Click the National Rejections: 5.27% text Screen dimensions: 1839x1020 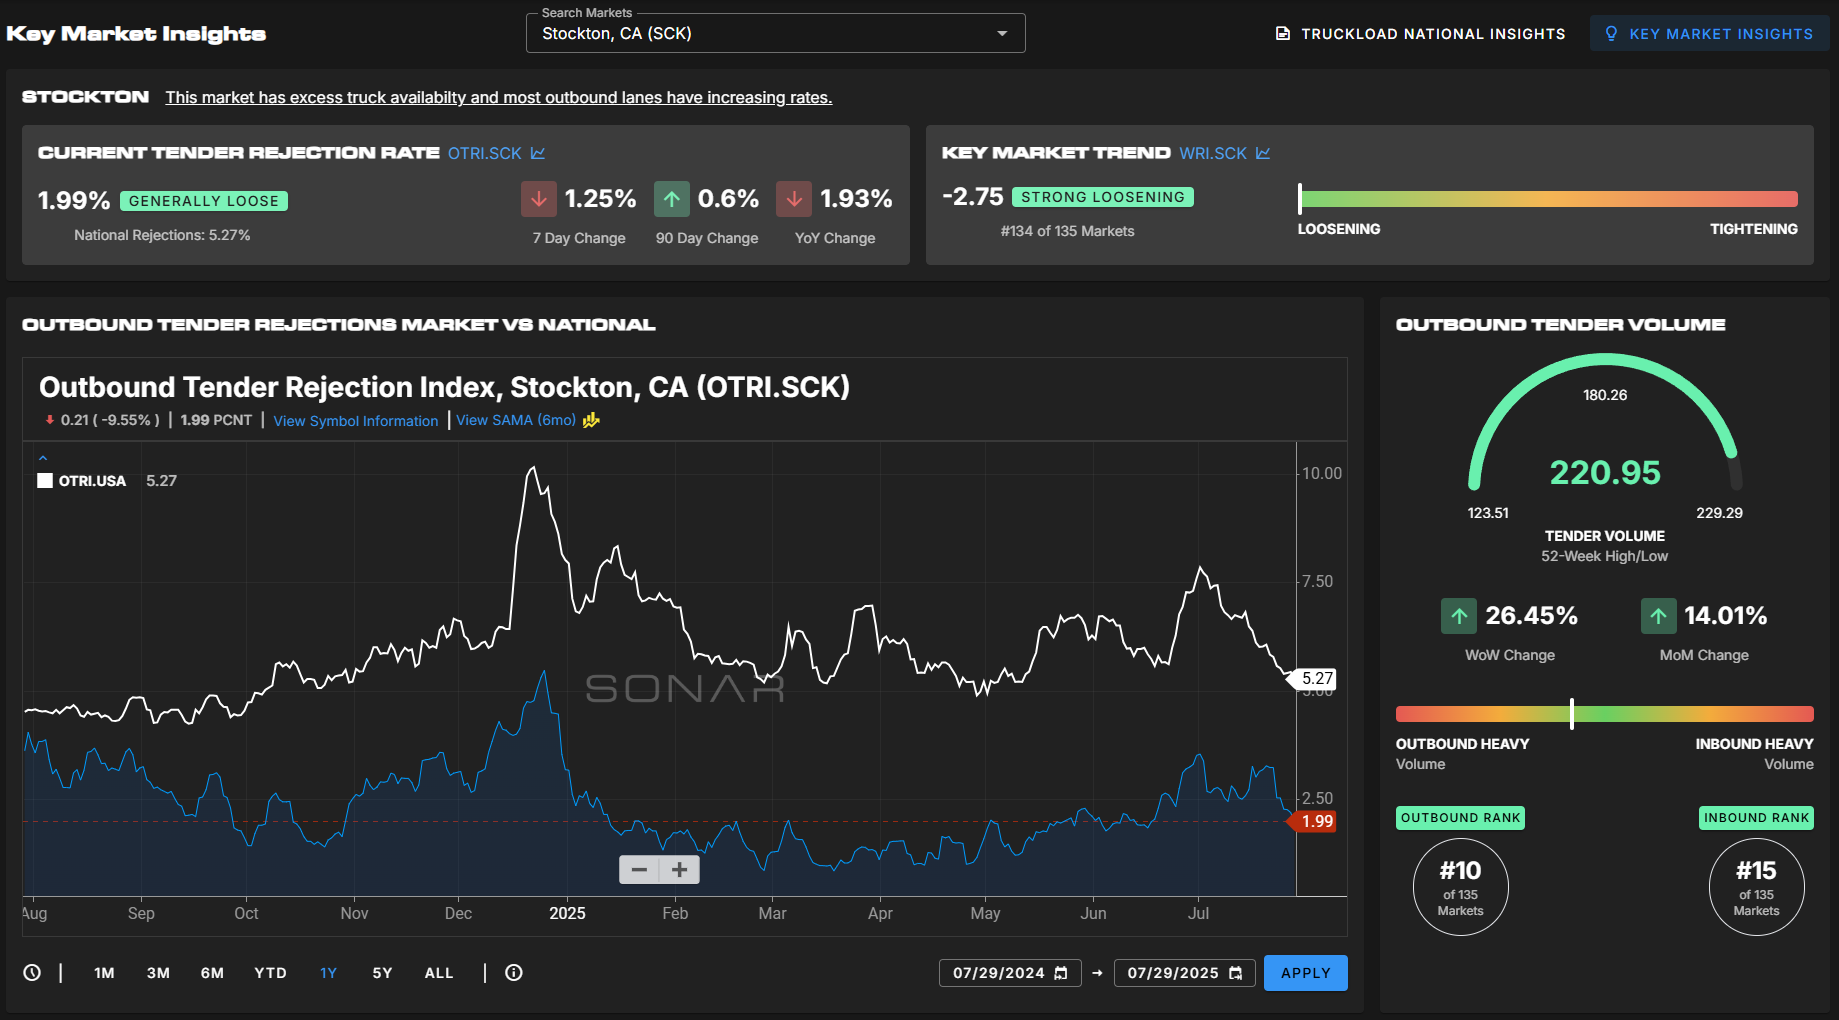coord(162,235)
